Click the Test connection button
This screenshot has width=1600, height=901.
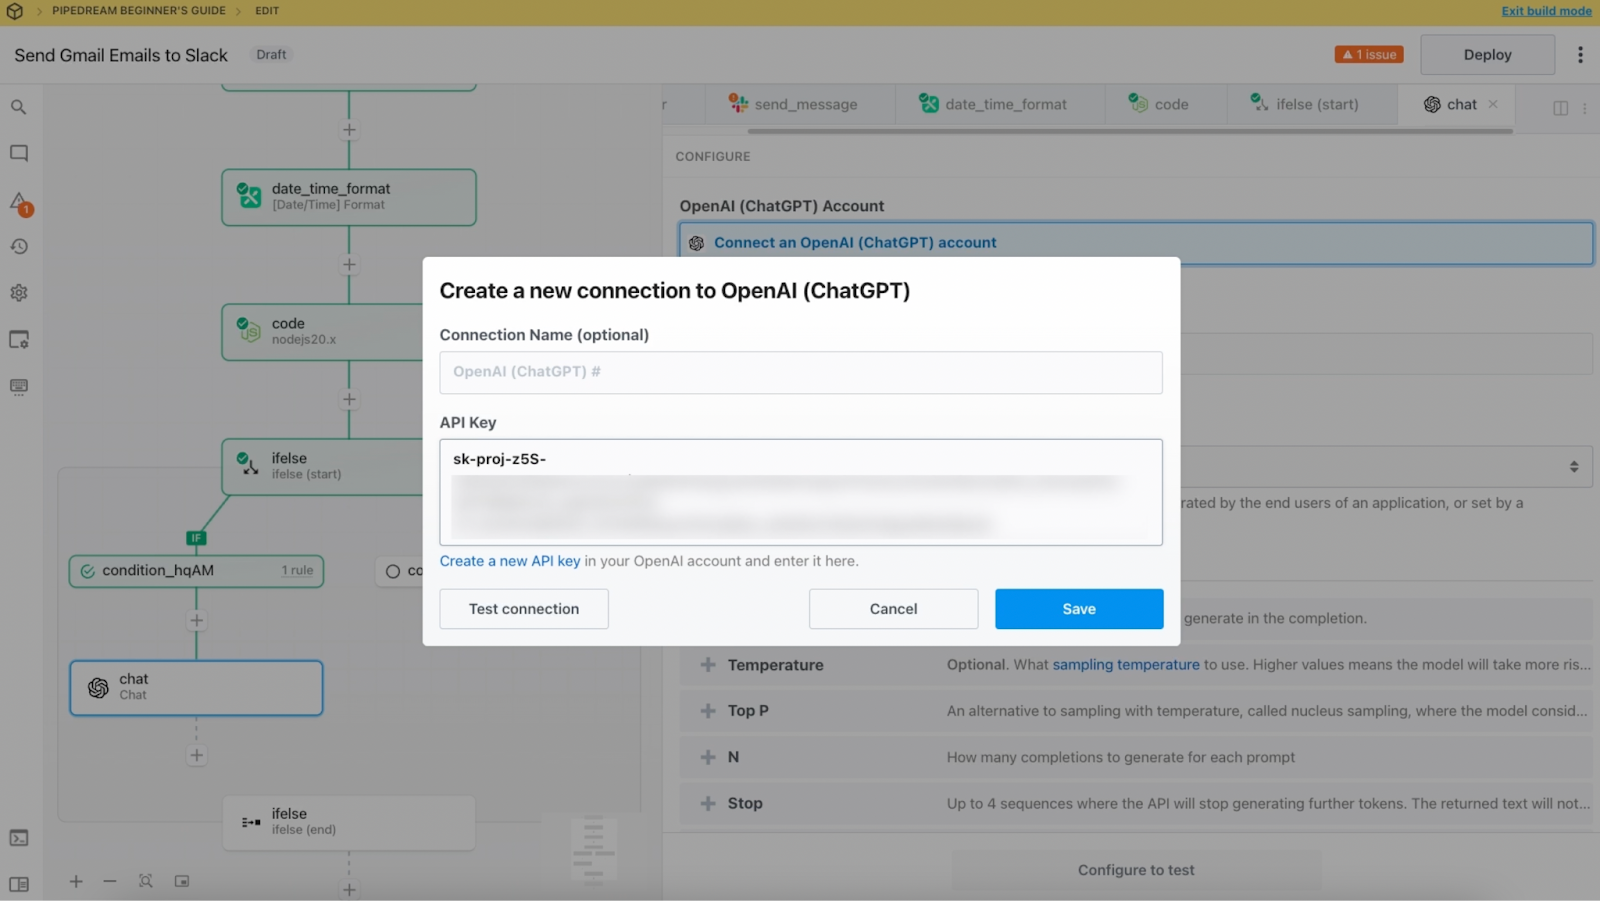coord(524,609)
